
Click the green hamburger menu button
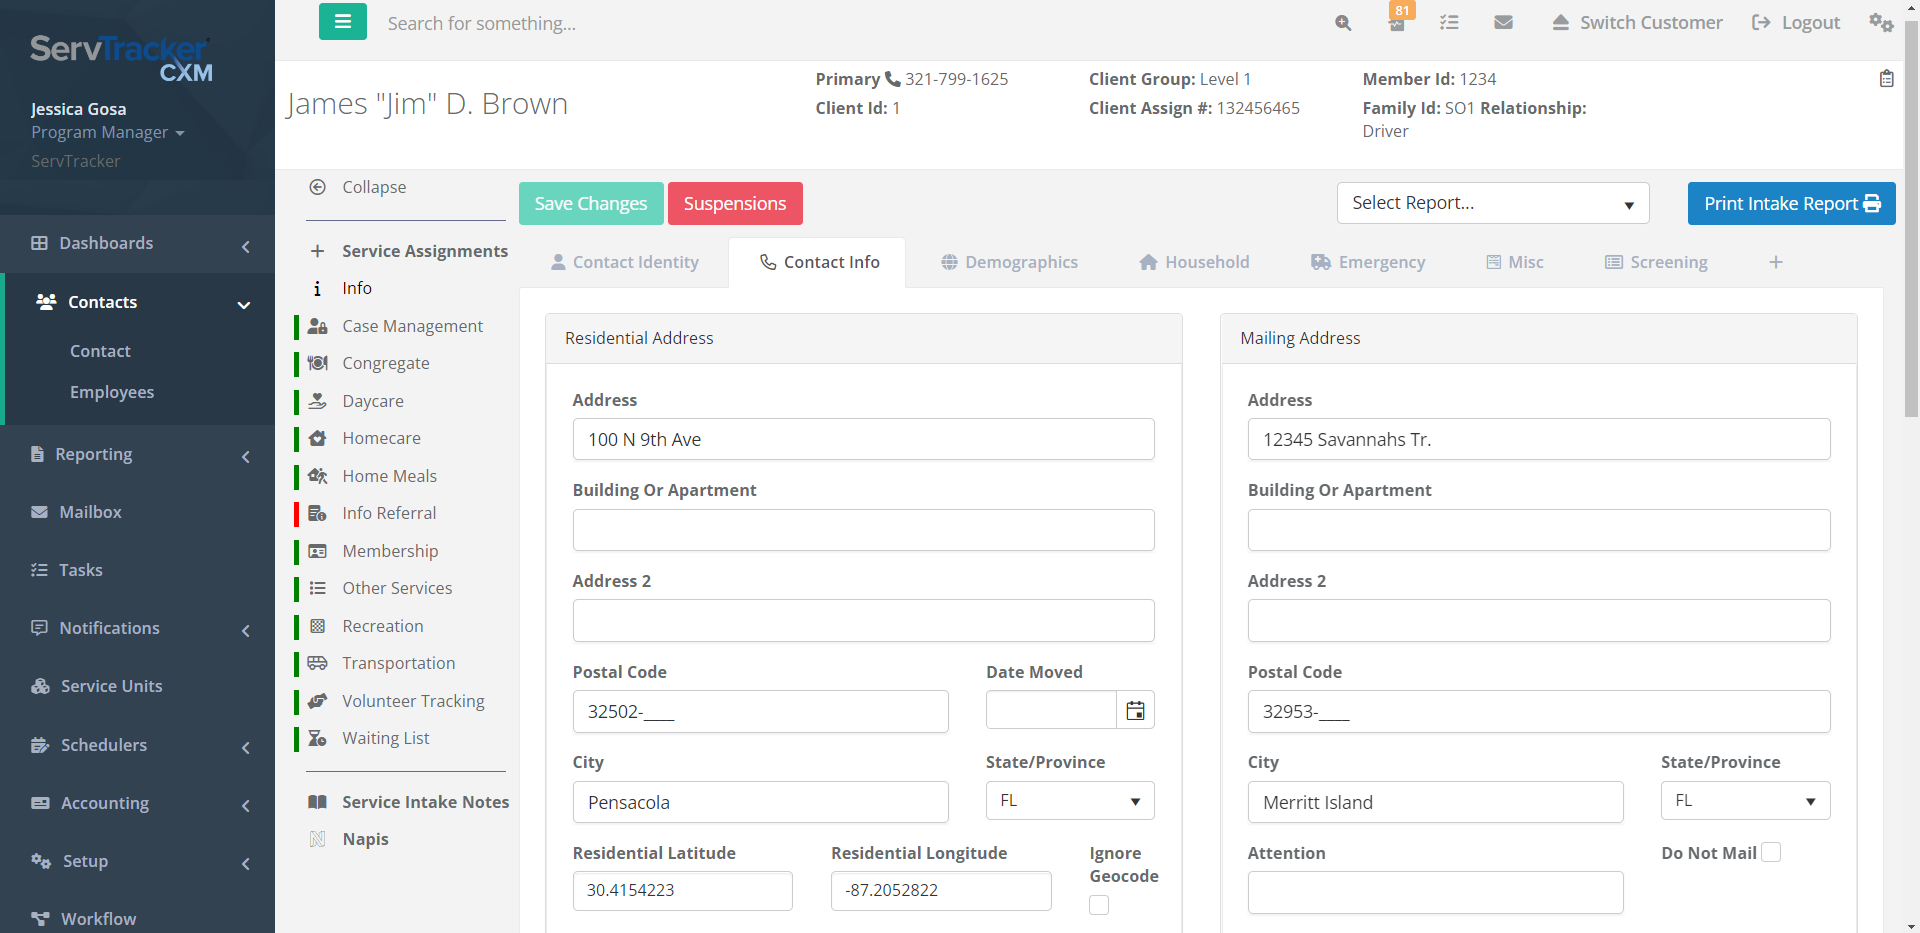(x=342, y=21)
